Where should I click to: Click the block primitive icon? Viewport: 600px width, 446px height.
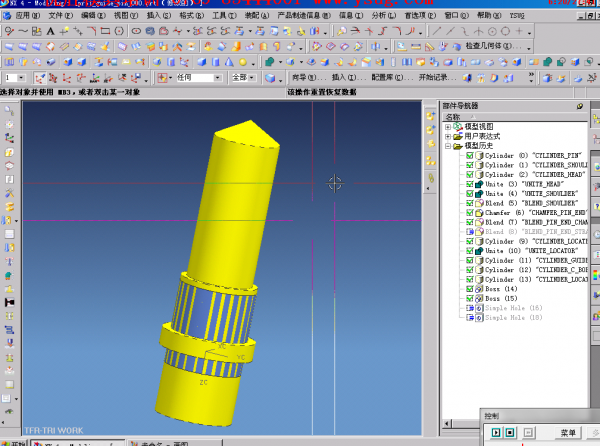(202, 62)
